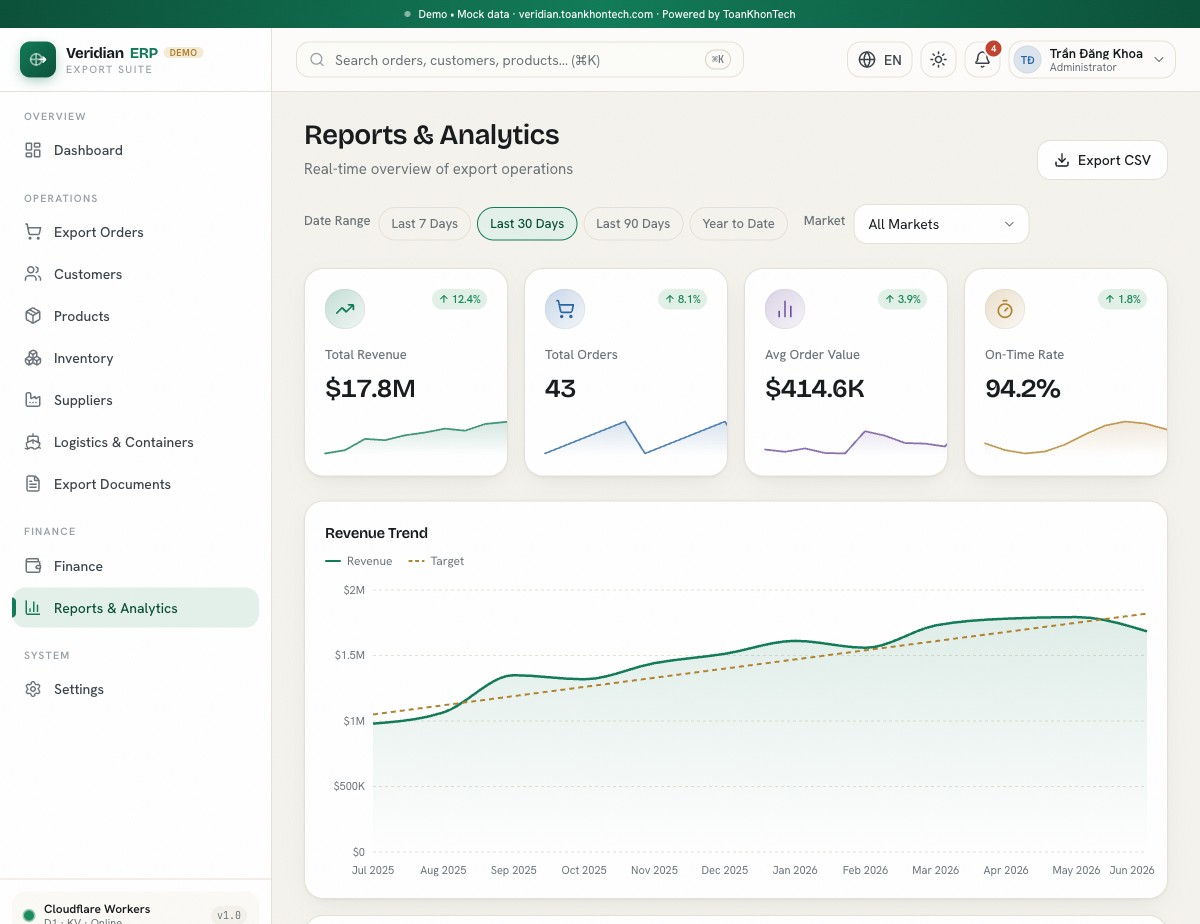Click the Total Revenue trend icon
This screenshot has width=1200, height=924.
[x=345, y=309]
